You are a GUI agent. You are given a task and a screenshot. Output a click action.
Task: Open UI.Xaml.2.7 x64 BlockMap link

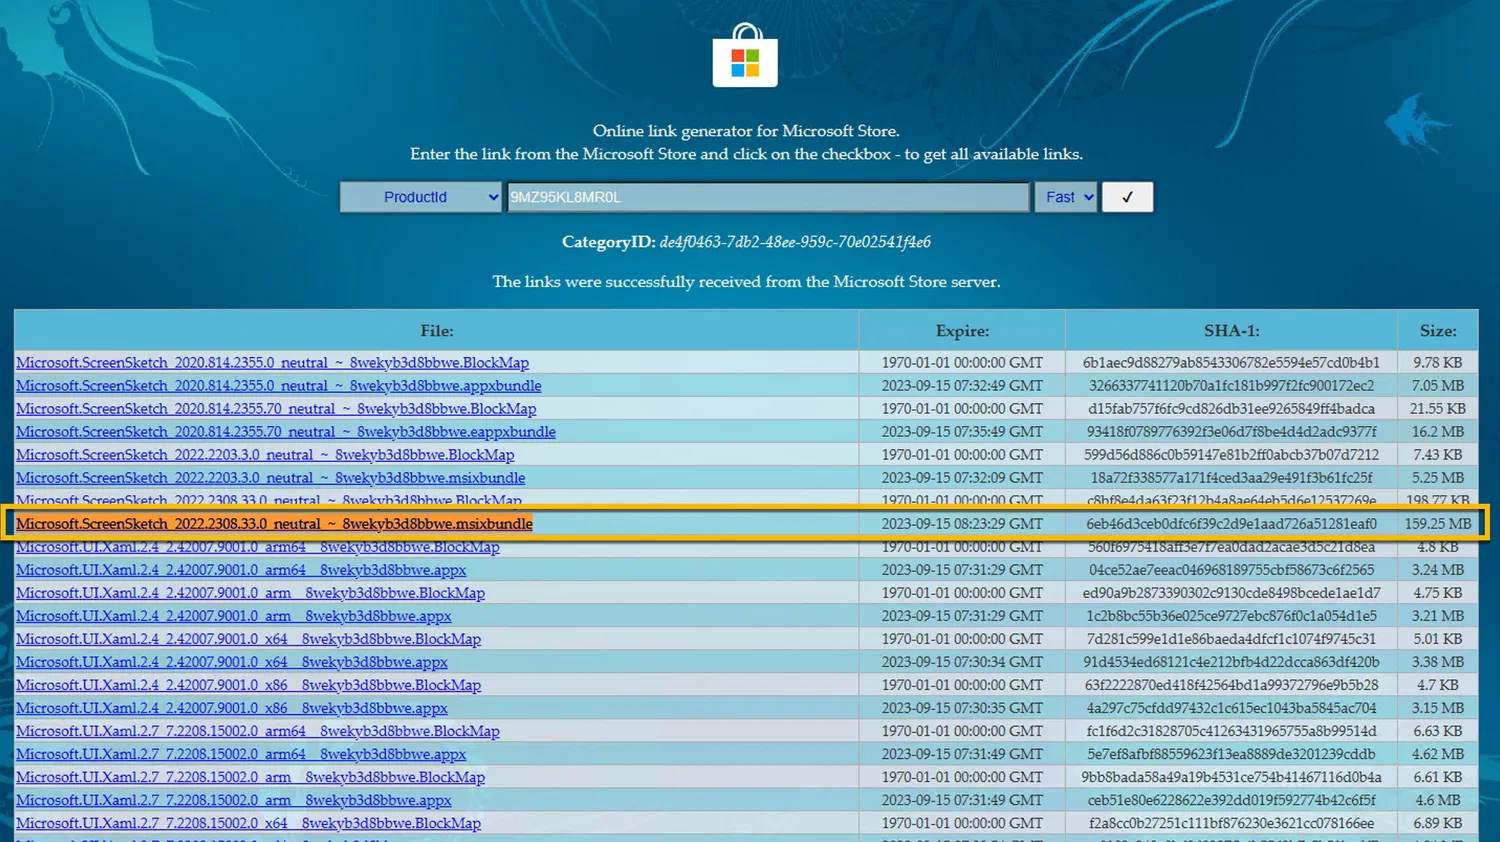pos(248,823)
